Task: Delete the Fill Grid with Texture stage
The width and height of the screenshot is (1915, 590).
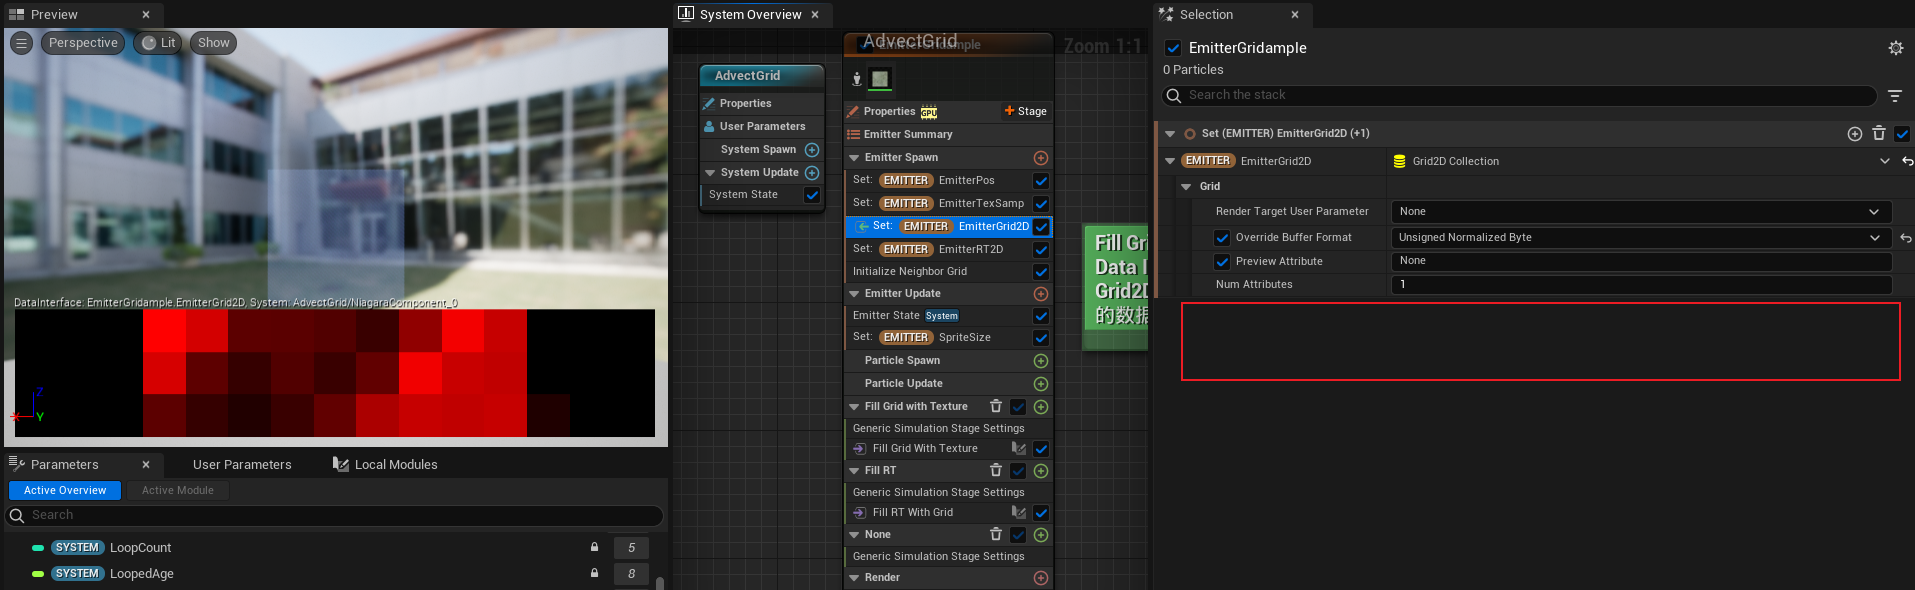Action: (x=995, y=406)
